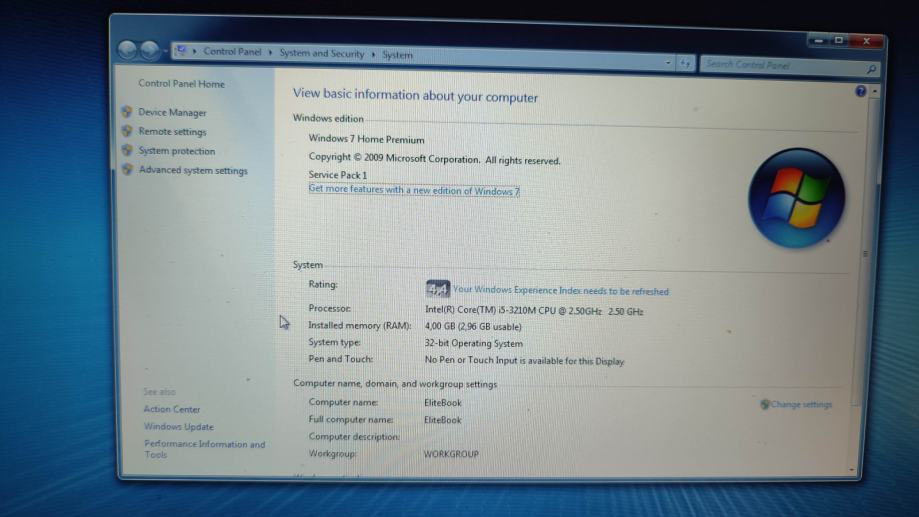
Task: Click the vertical scrollbar down arrow
Action: point(852,469)
